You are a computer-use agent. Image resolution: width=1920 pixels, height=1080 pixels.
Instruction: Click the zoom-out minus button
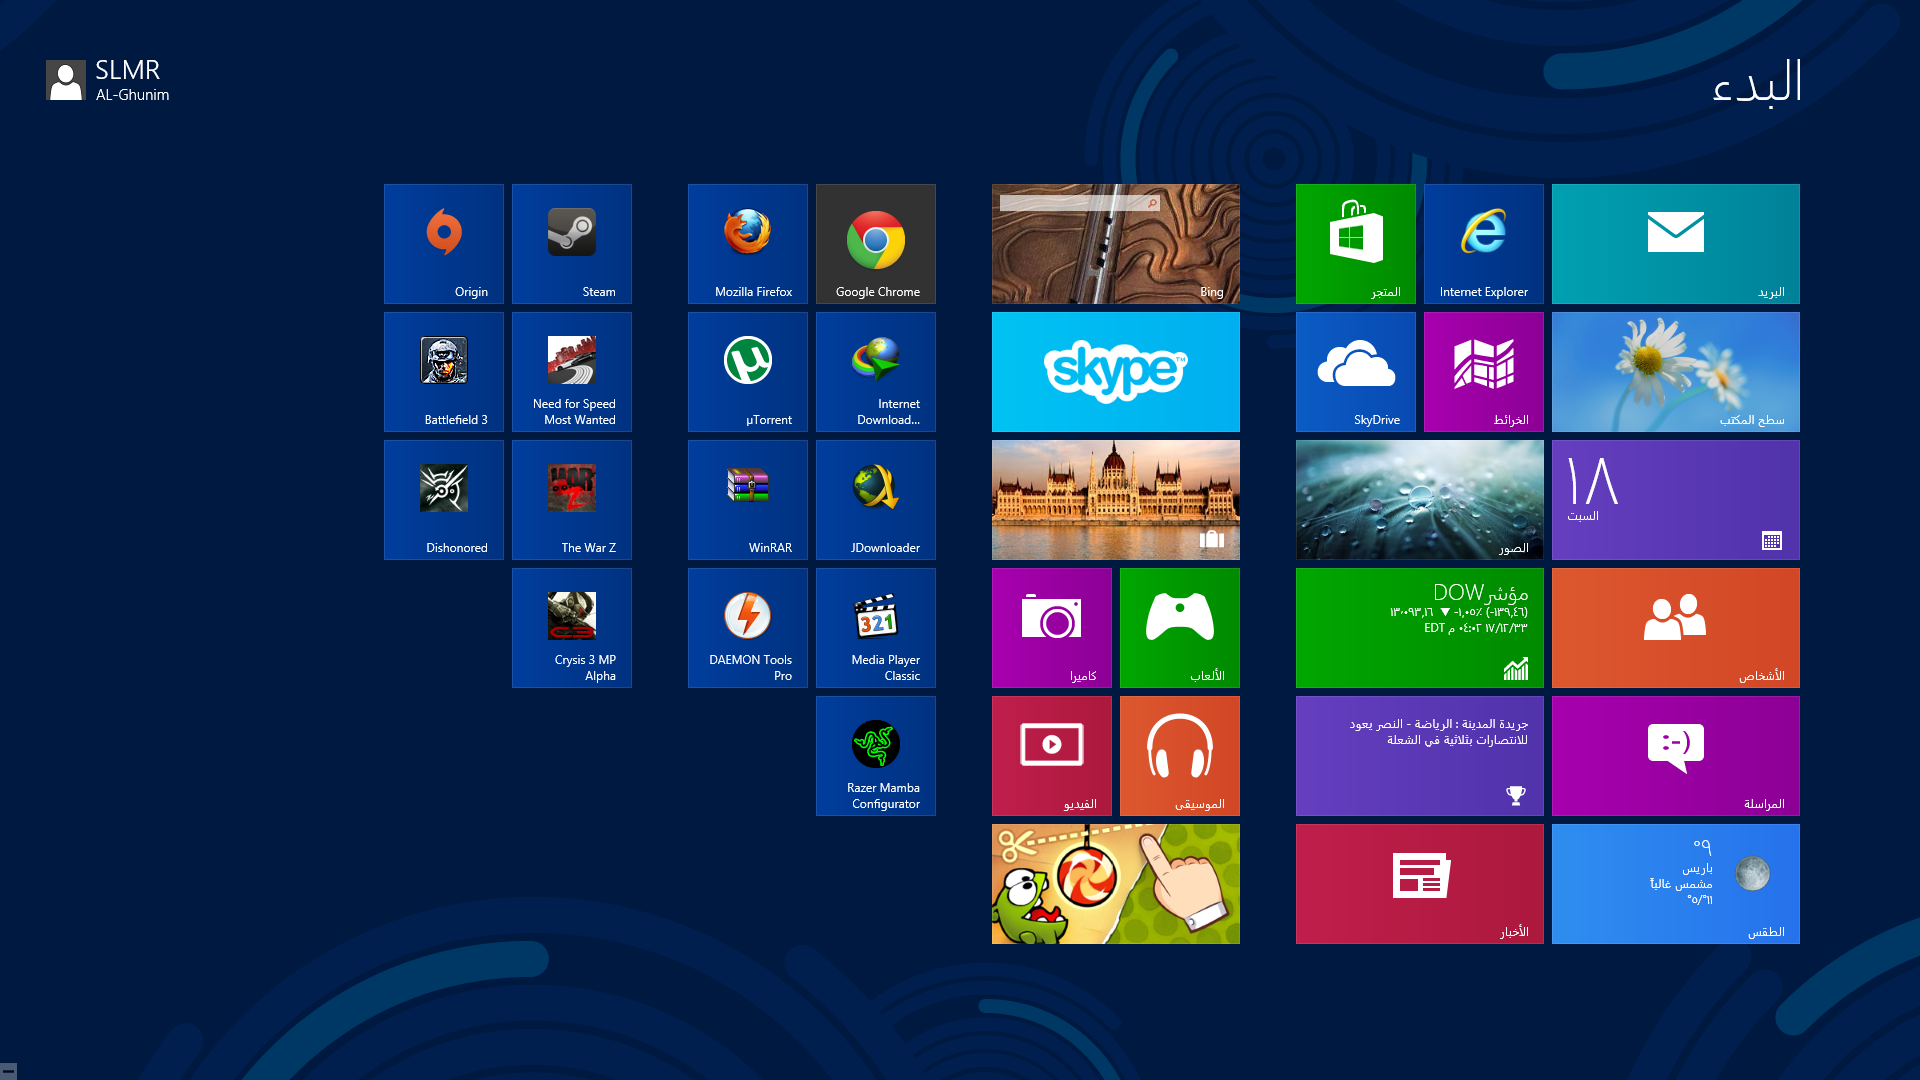(x=8, y=1071)
